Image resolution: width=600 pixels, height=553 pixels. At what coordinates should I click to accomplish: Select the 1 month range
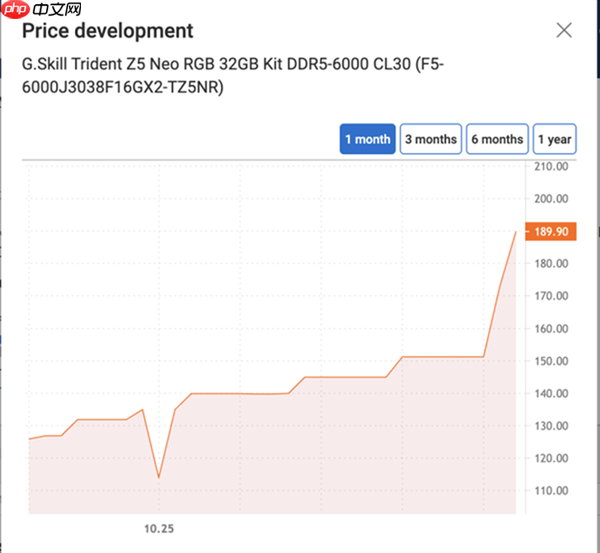pos(368,139)
